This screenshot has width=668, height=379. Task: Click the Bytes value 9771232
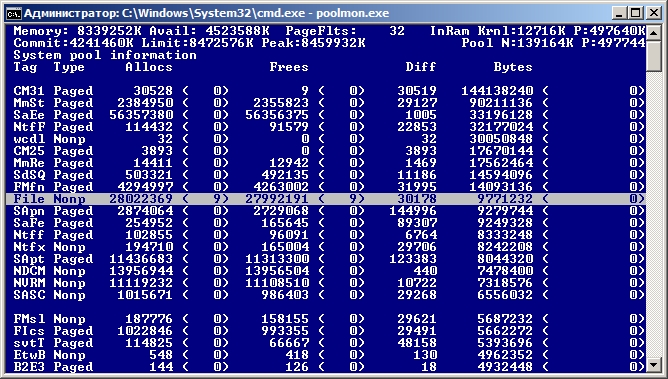point(505,199)
